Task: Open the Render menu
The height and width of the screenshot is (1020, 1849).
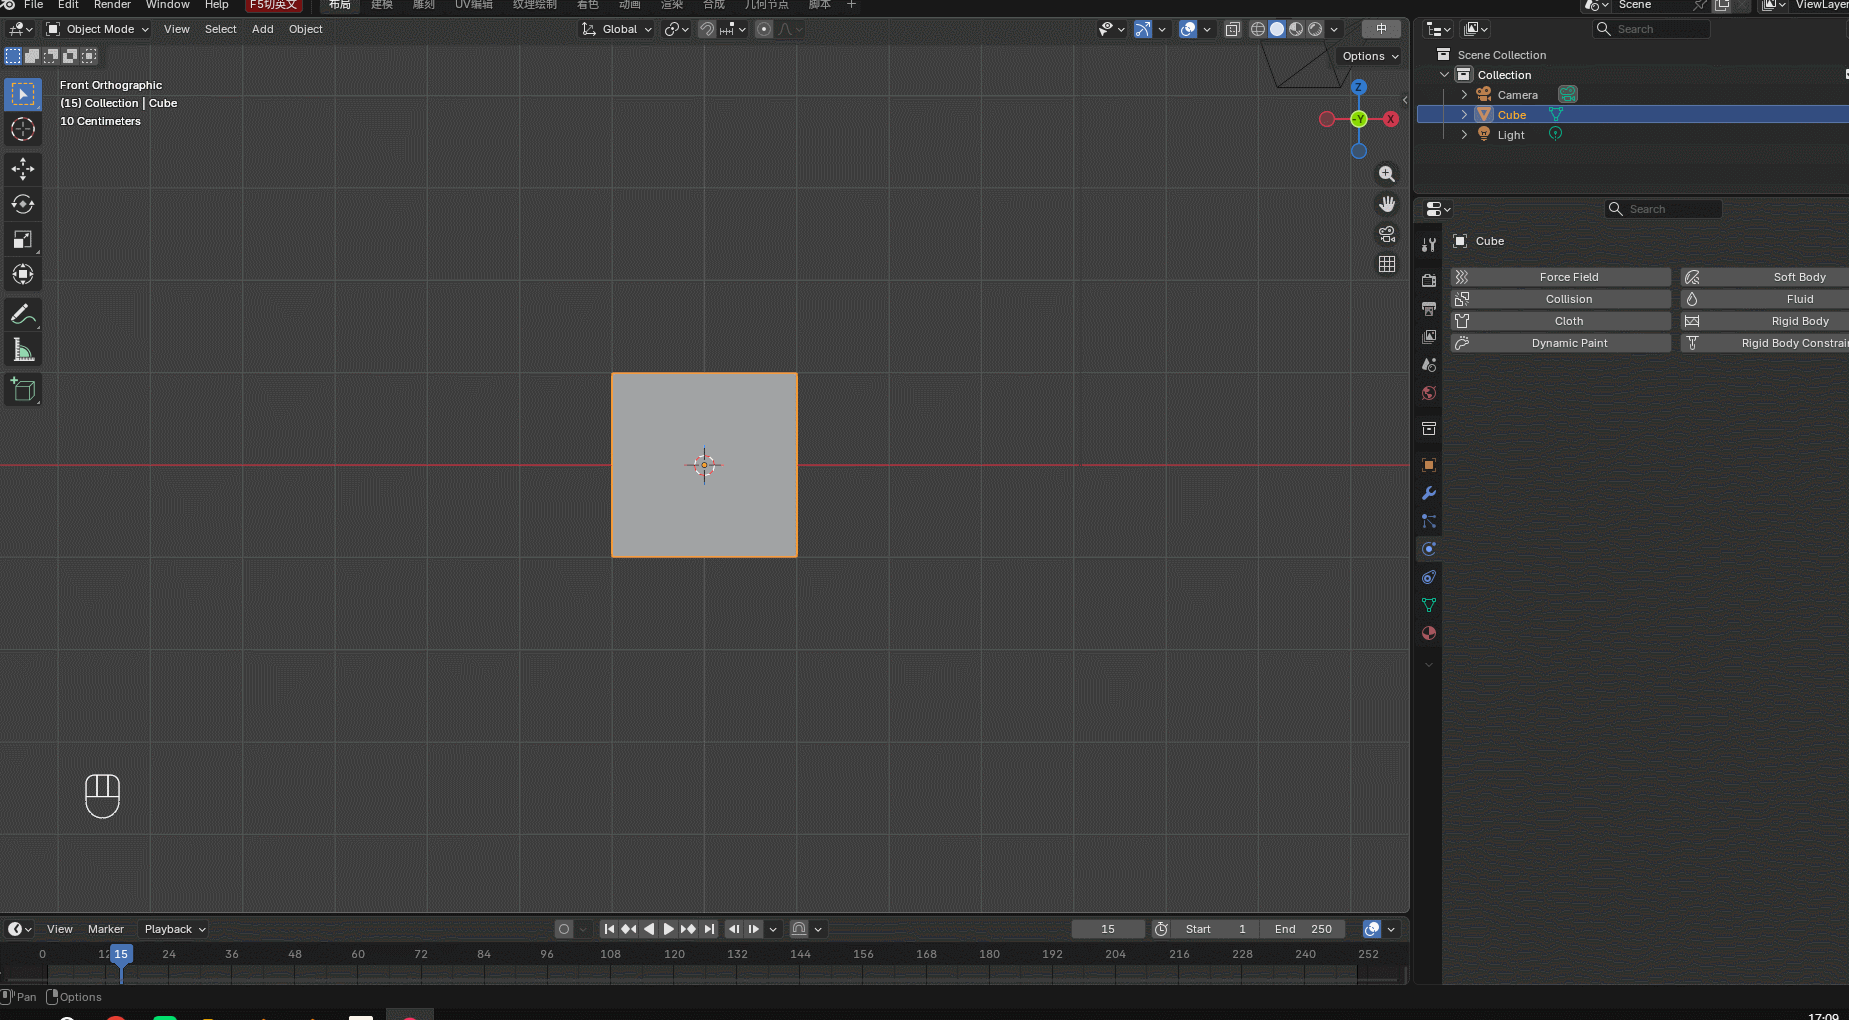Action: coord(112,5)
